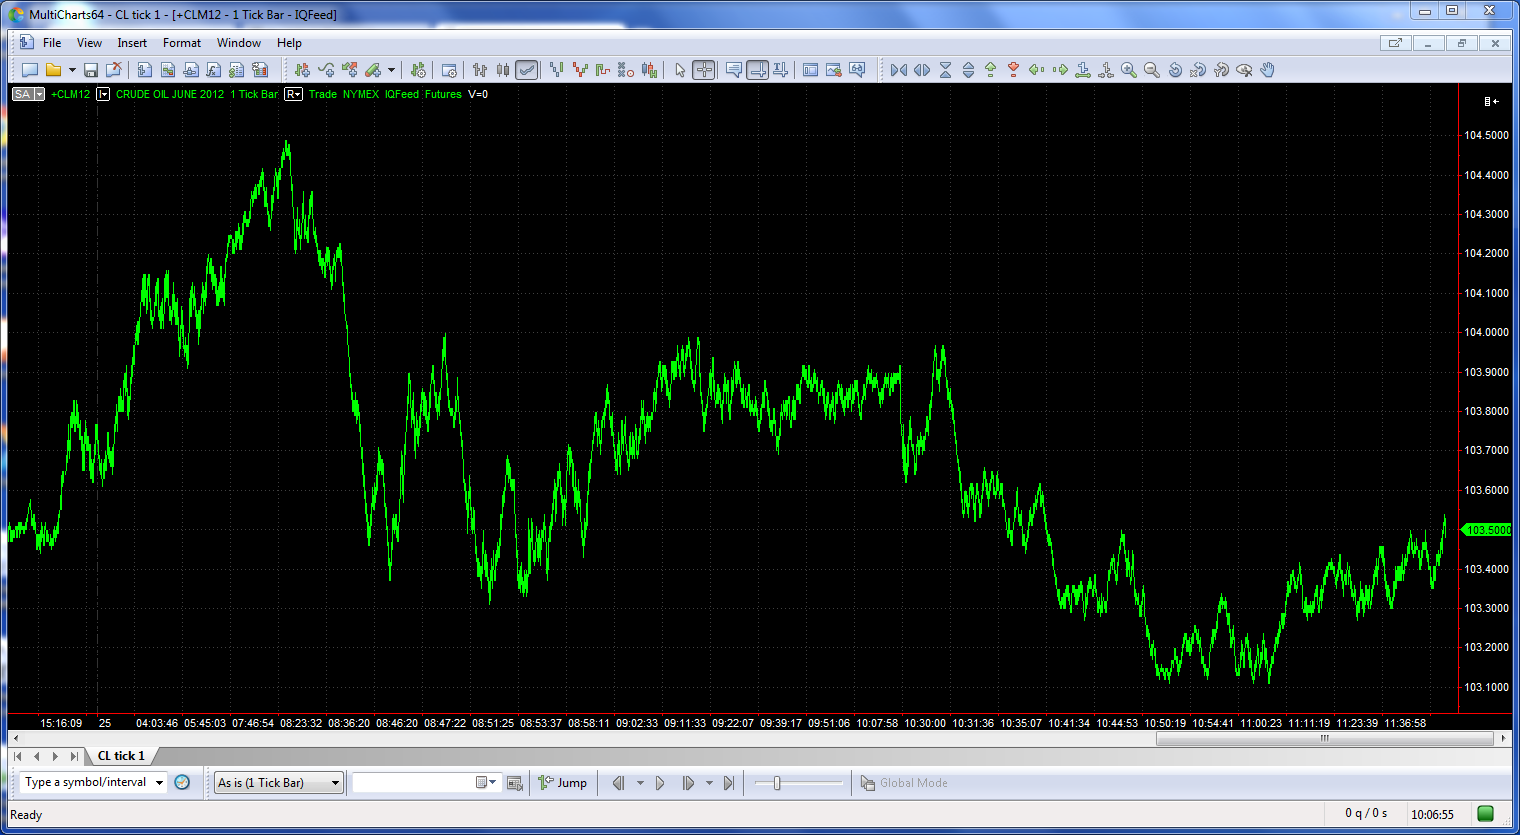Expand the drawing tool dropdown arrow

(x=391, y=70)
